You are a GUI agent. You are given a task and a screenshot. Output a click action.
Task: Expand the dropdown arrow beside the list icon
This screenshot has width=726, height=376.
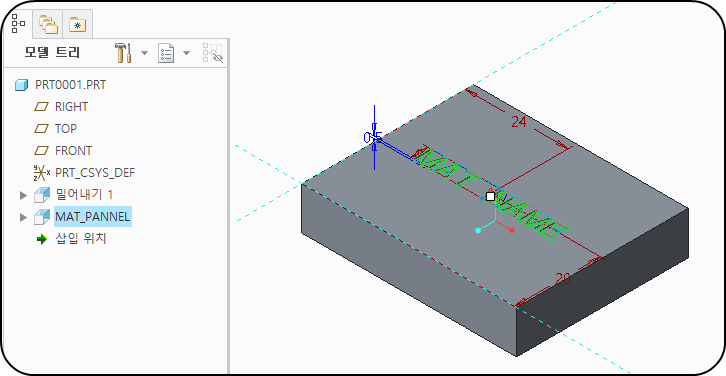pyautogui.click(x=186, y=53)
